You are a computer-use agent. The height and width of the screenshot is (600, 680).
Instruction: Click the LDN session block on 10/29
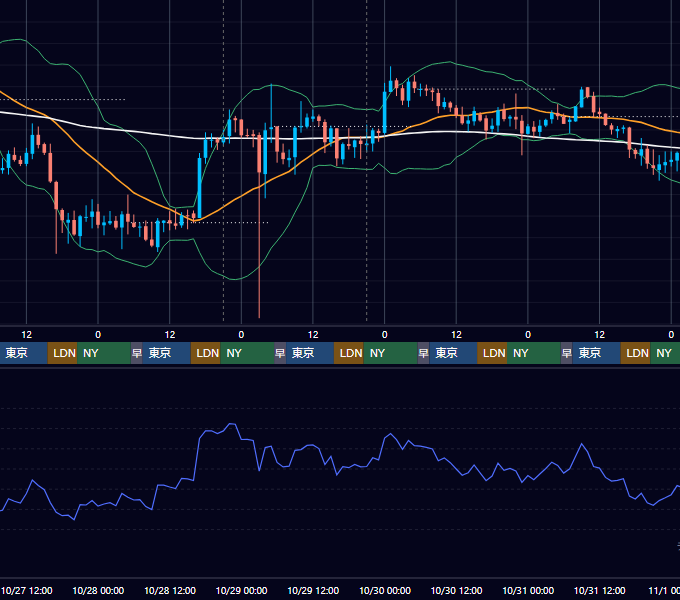(349, 353)
